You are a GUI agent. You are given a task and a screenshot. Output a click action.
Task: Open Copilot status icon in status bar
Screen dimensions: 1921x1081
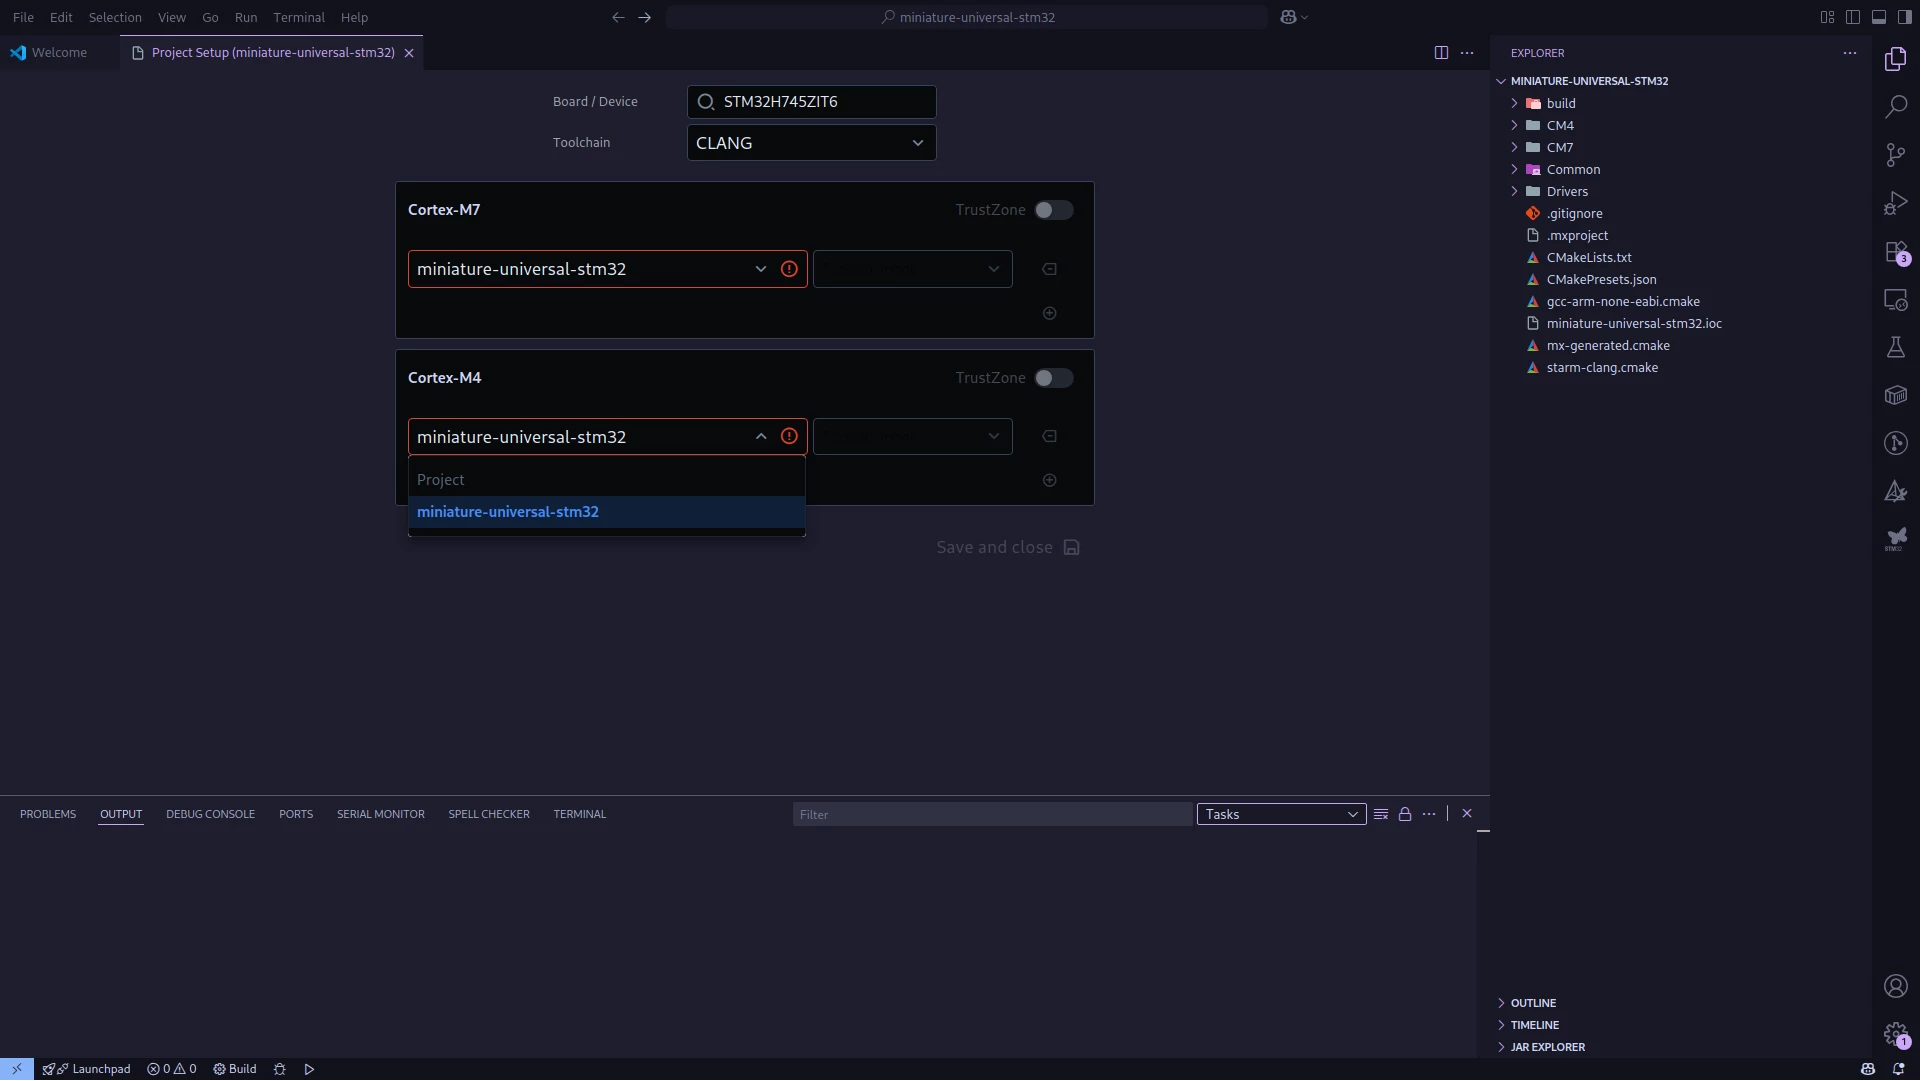(x=1867, y=1069)
